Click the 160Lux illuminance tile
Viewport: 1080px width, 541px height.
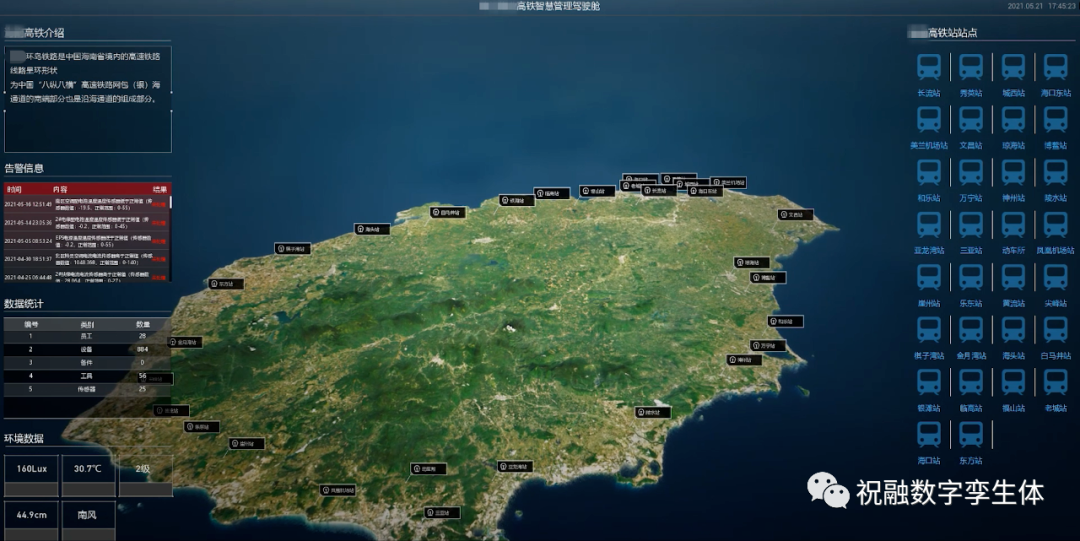point(31,469)
